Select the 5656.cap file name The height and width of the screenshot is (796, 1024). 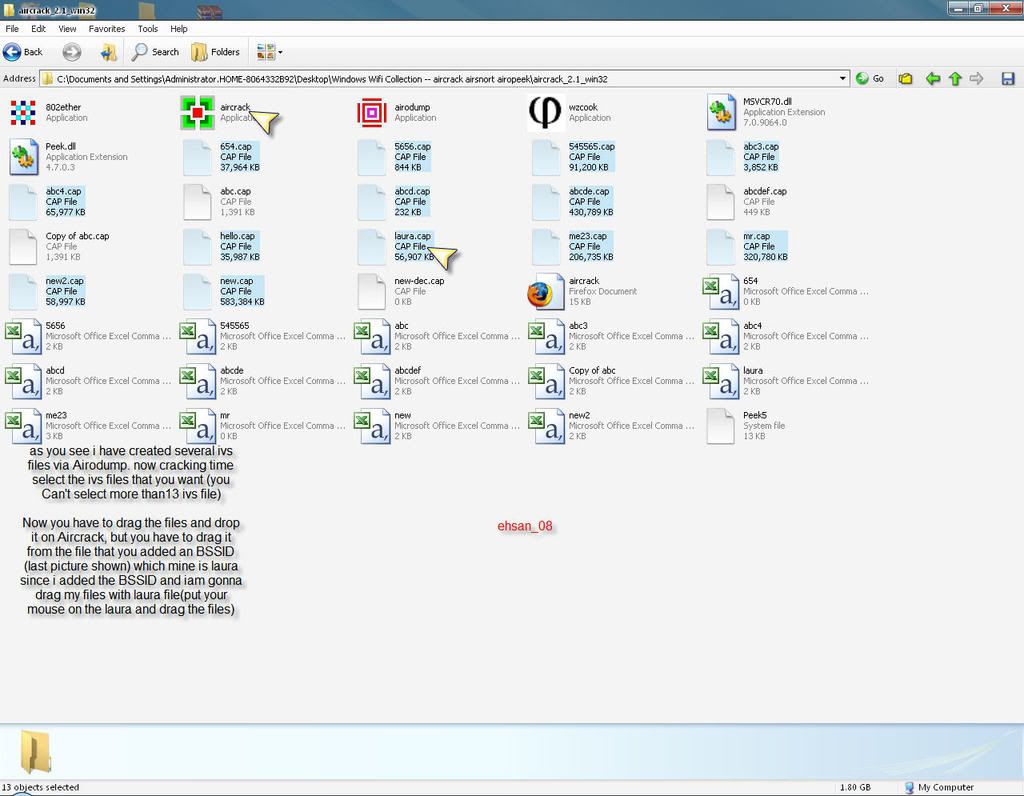413,146
